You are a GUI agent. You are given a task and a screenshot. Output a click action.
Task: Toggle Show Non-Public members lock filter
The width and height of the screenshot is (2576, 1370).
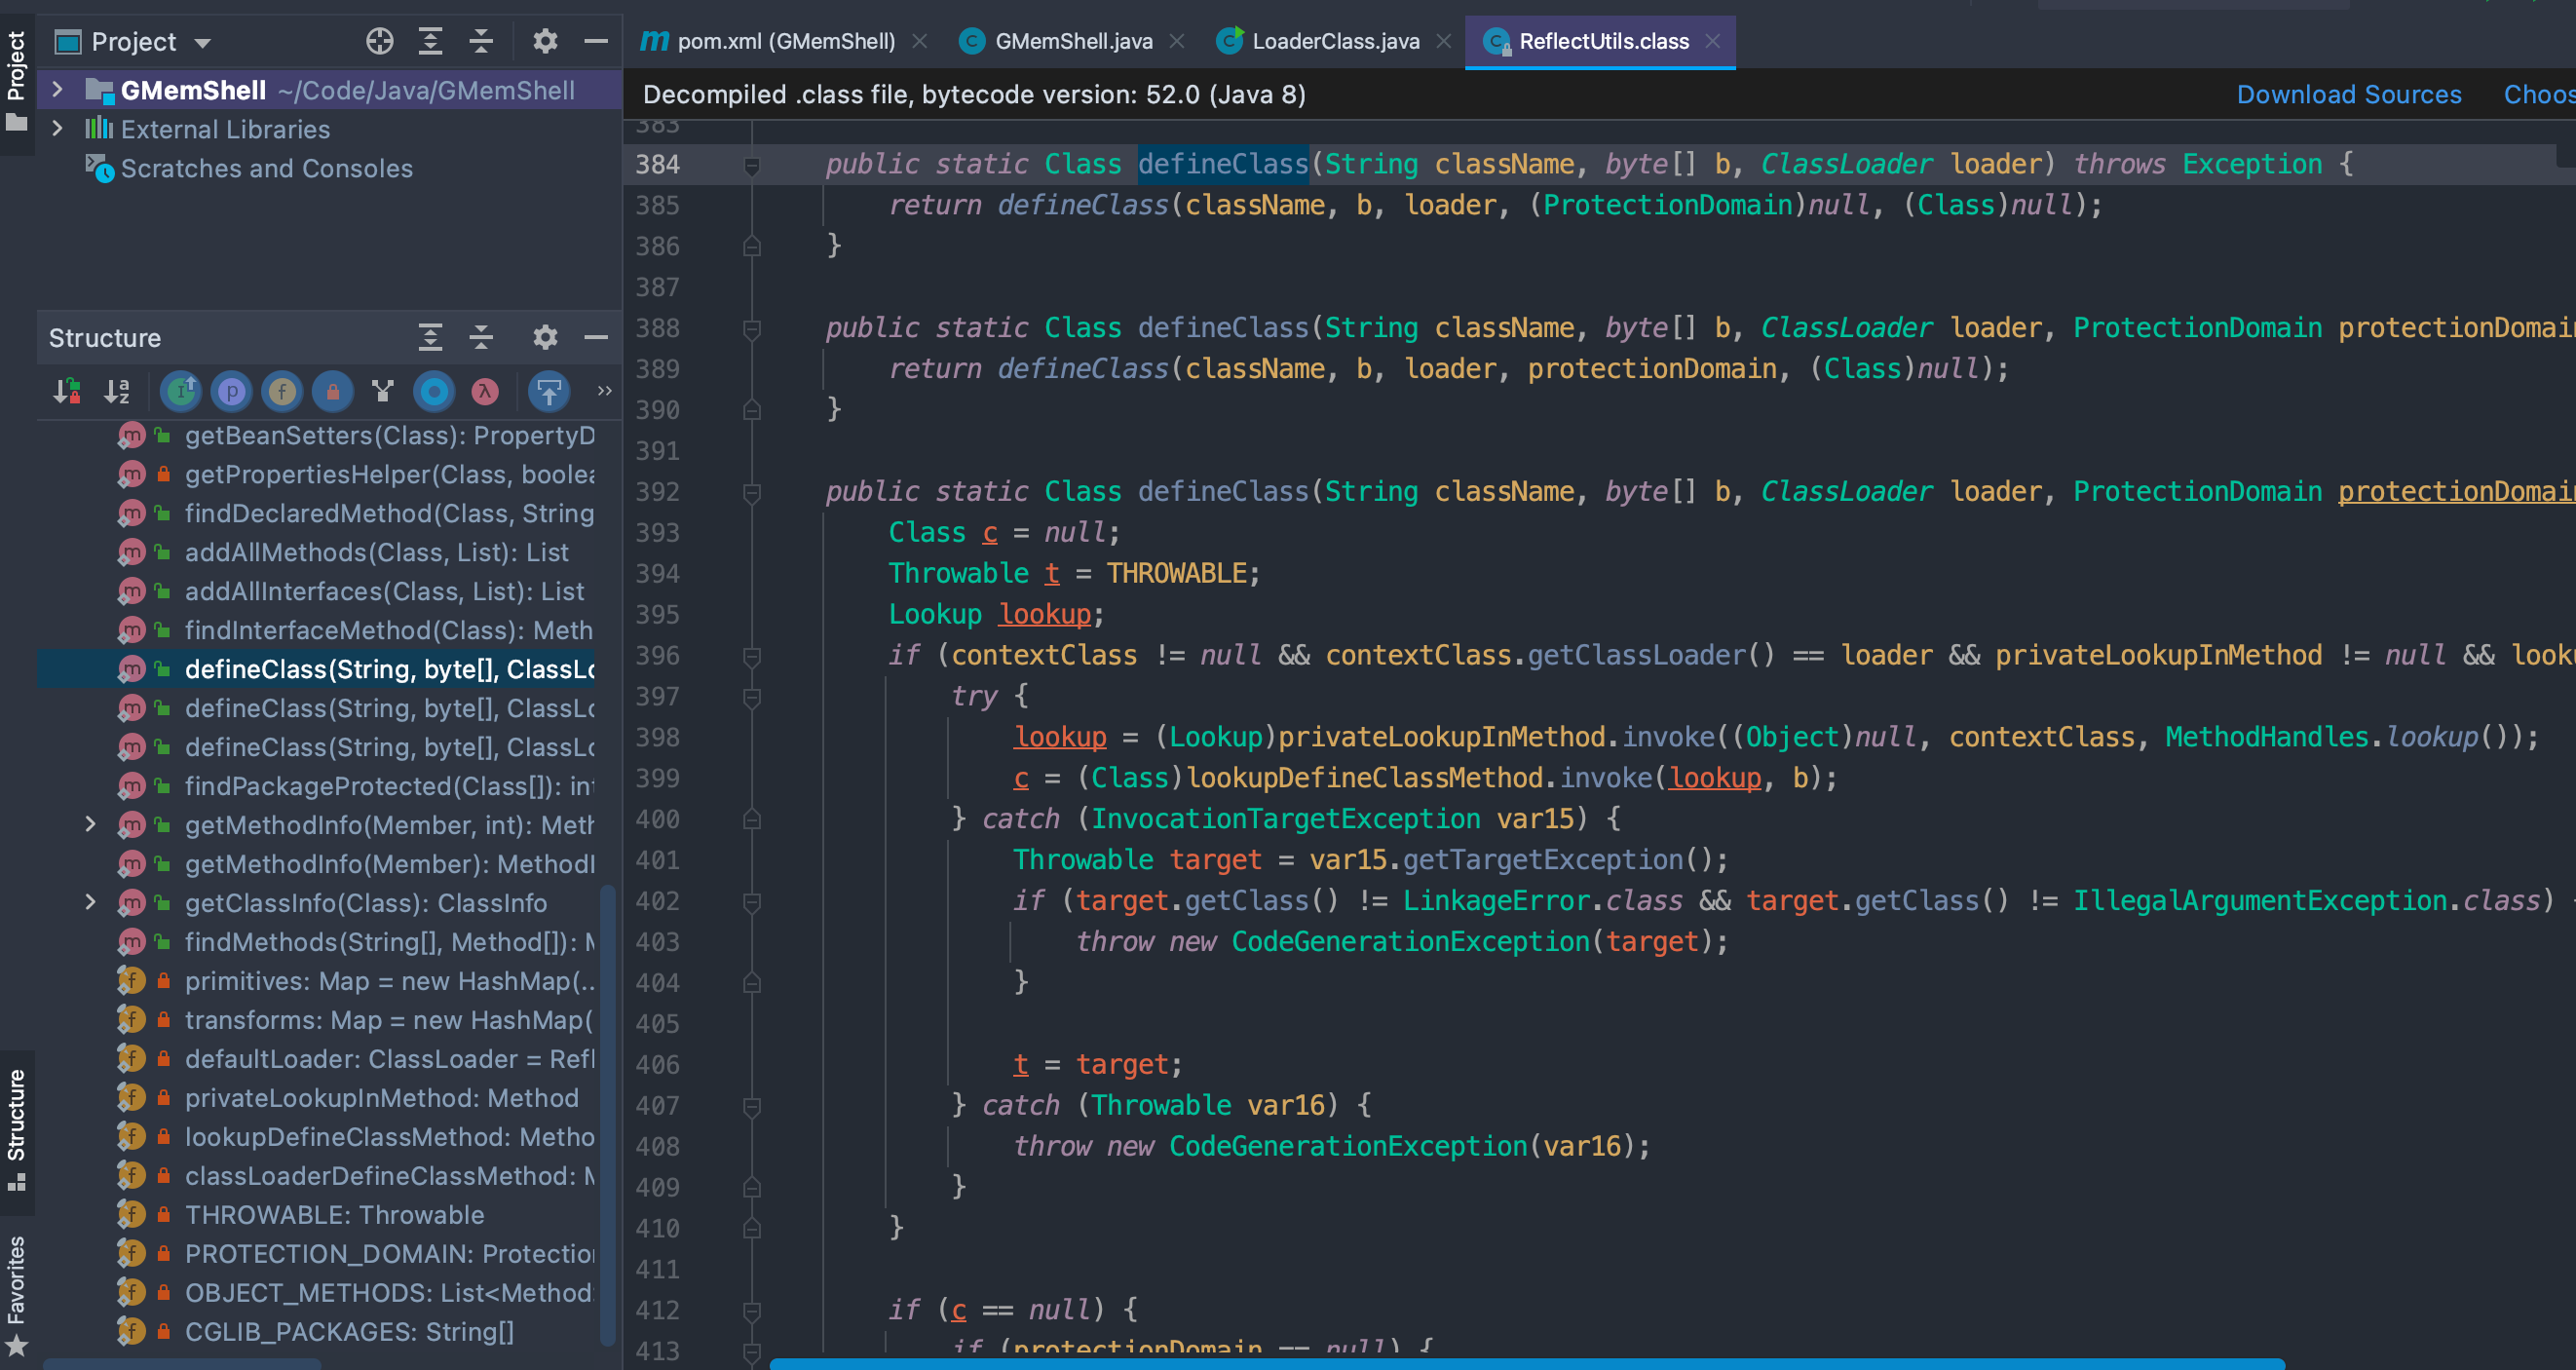point(333,391)
